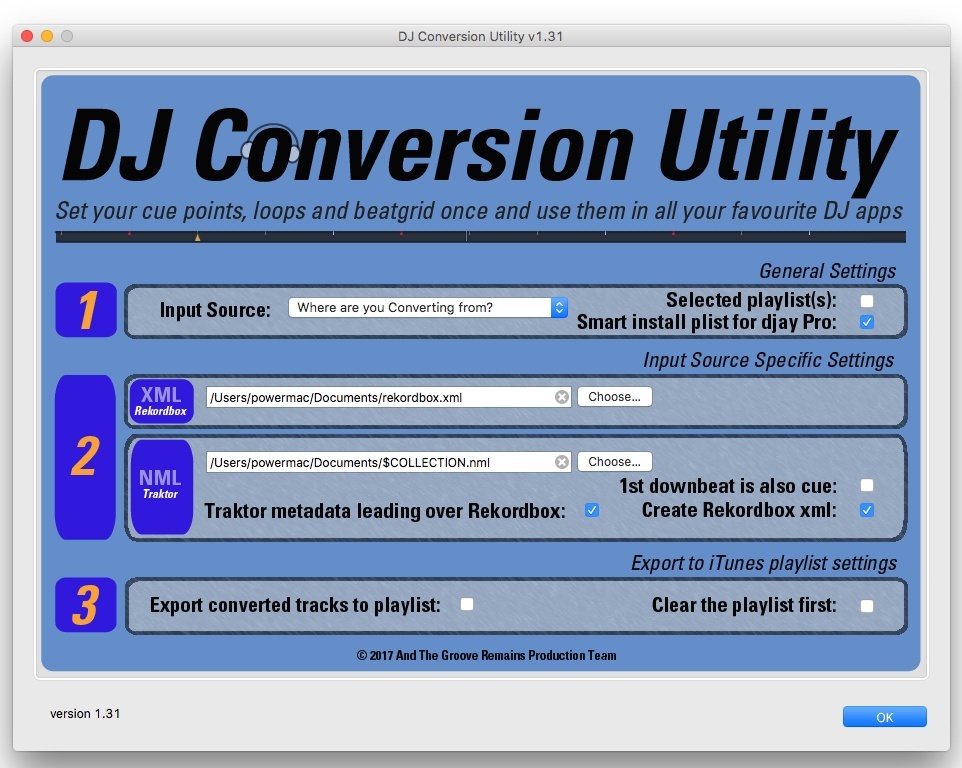The height and width of the screenshot is (768, 962).
Task: Enable Export converted tracks to playlist
Action: pyautogui.click(x=467, y=604)
